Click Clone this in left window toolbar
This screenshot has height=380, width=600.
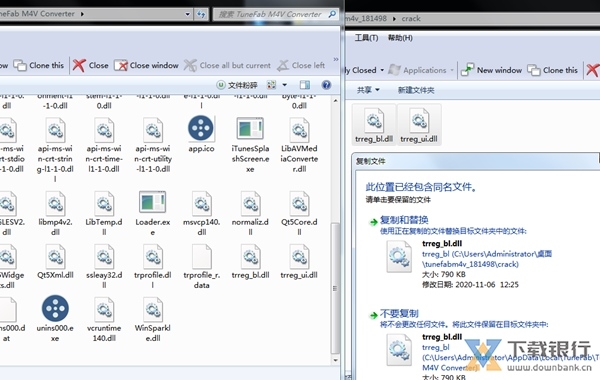pos(39,65)
